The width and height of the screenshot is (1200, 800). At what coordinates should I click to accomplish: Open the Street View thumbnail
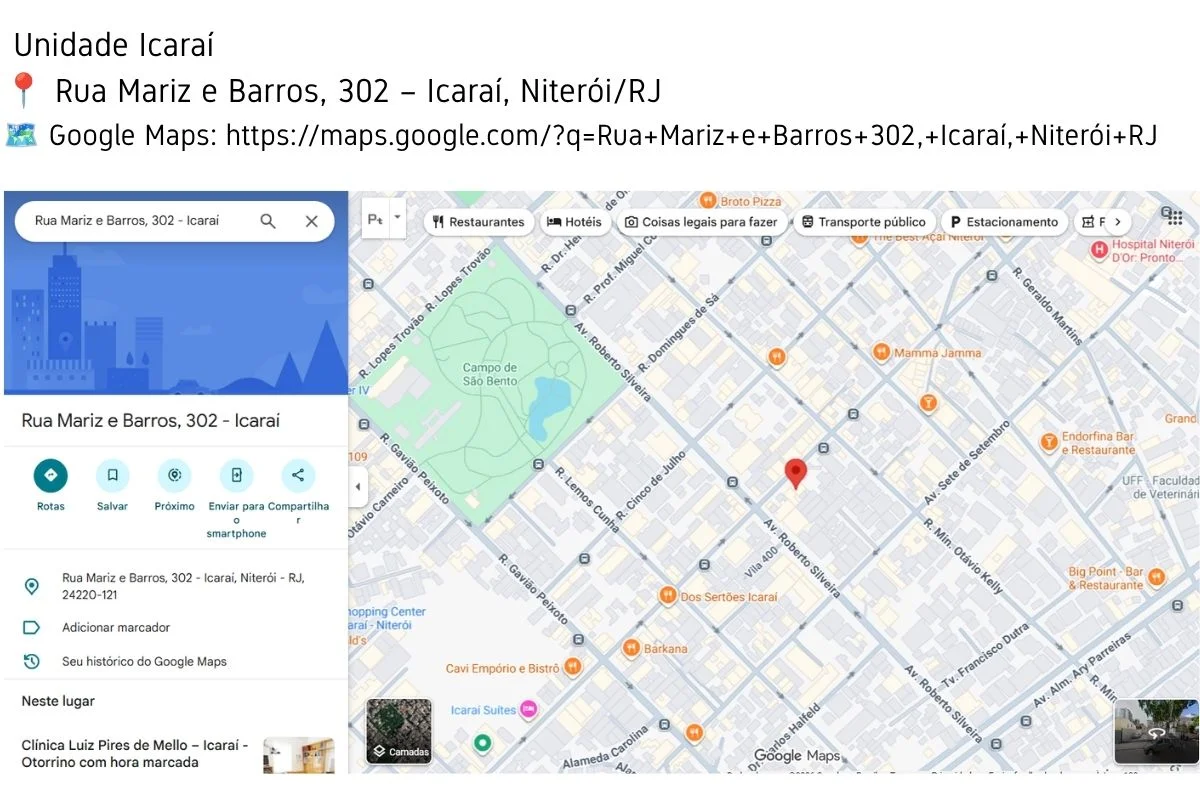[x=1157, y=732]
